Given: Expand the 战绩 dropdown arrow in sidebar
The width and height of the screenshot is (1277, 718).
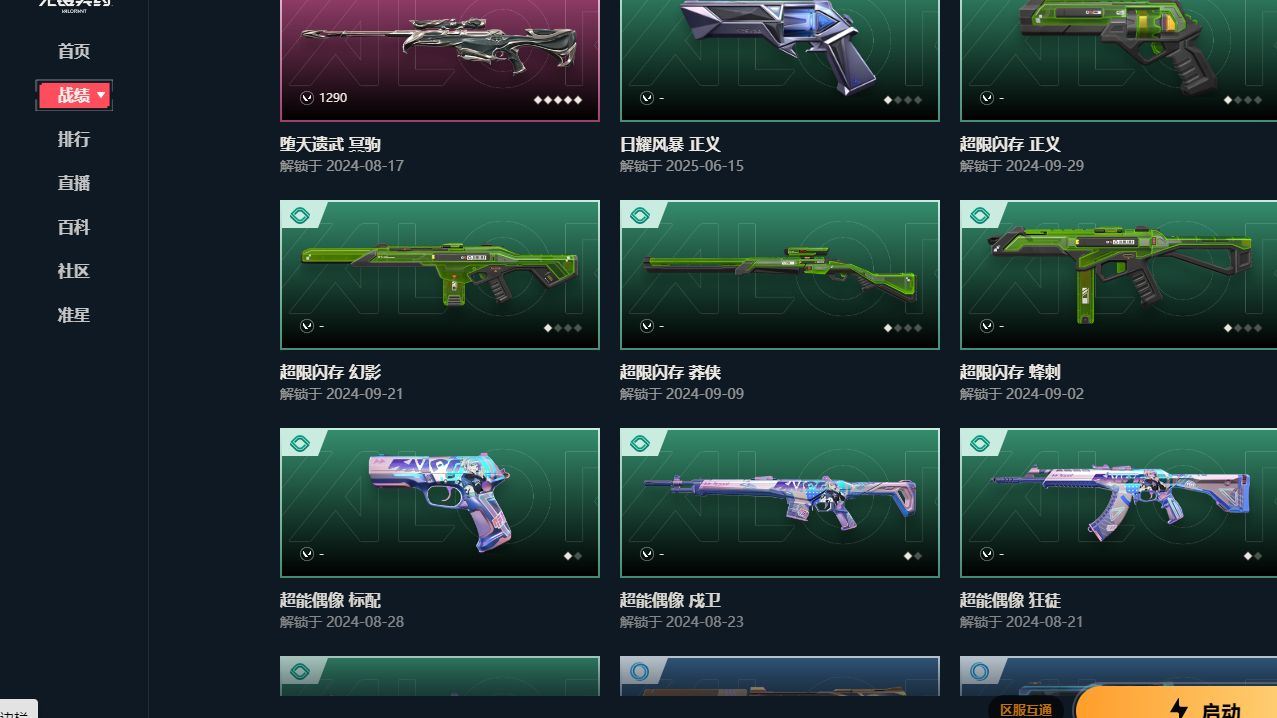Looking at the screenshot, I should click(101, 95).
